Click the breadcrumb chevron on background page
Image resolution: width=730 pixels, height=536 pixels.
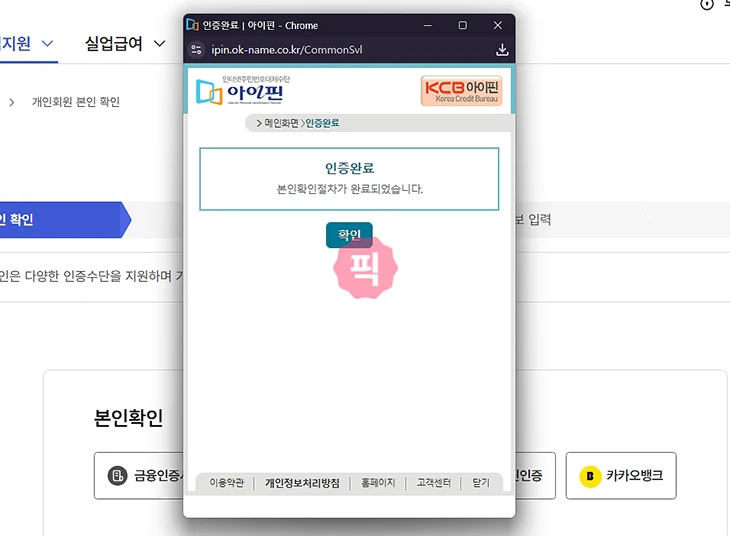tap(12, 102)
